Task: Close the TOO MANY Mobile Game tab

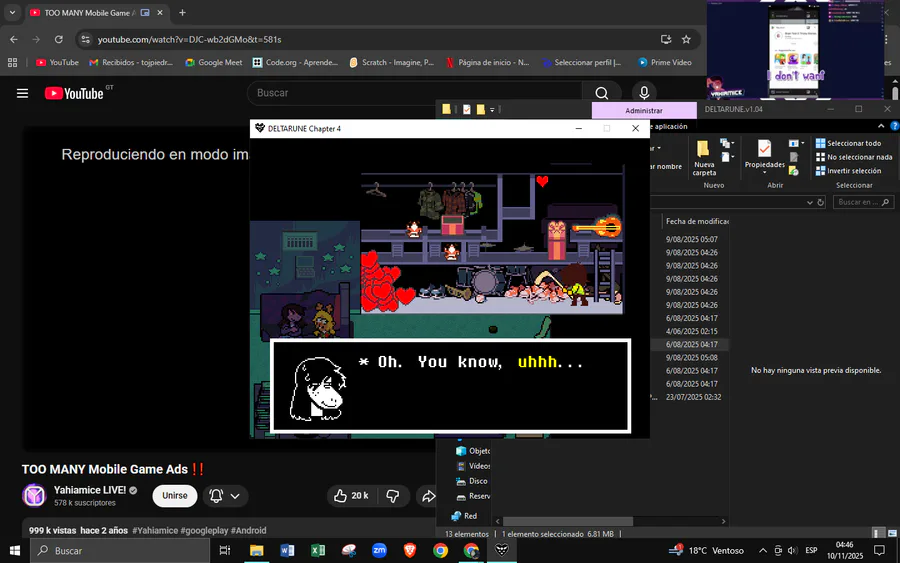Action: pos(160,13)
